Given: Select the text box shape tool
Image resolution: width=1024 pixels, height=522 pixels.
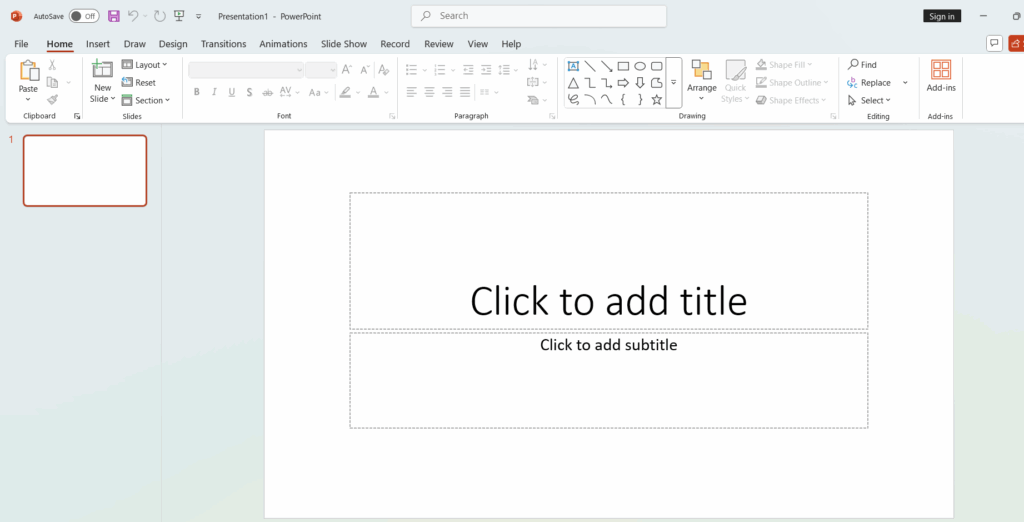Looking at the screenshot, I should click(x=573, y=66).
